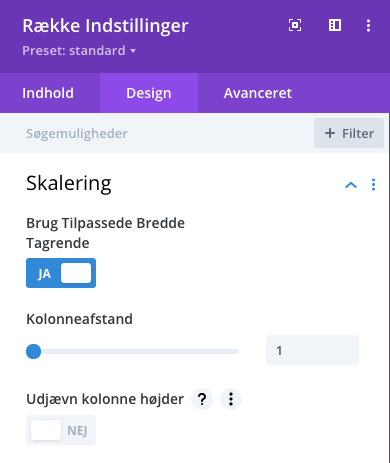Select the Design tab
The width and height of the screenshot is (390, 463).
(149, 93)
